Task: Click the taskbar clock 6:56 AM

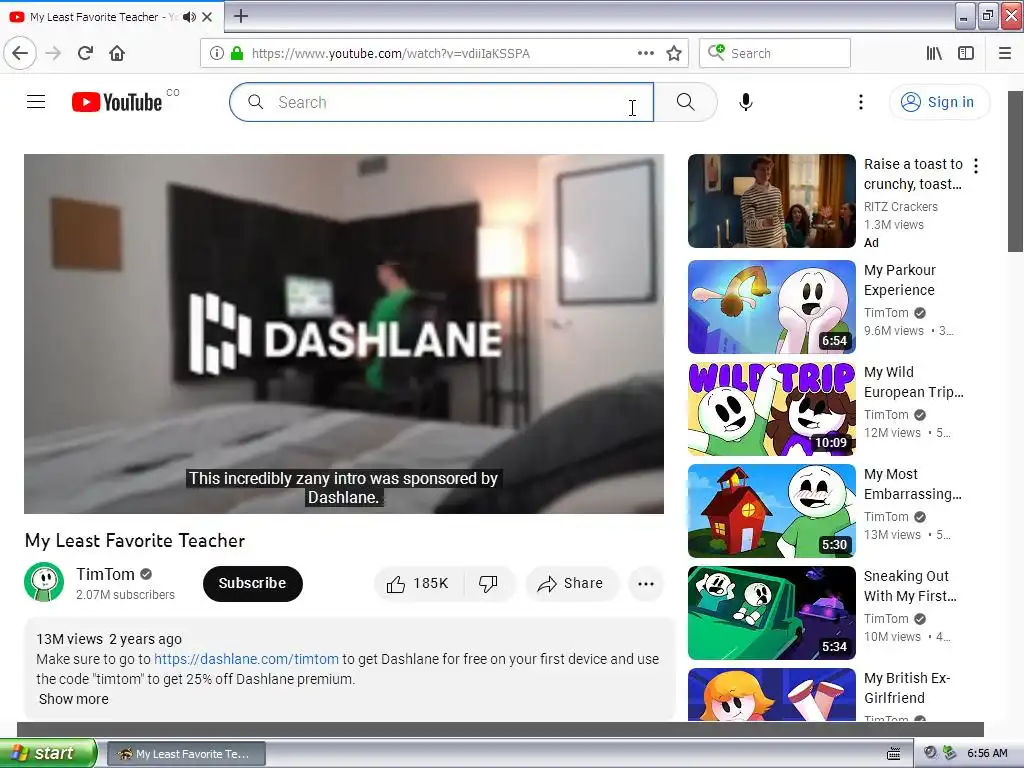Action: pos(987,753)
